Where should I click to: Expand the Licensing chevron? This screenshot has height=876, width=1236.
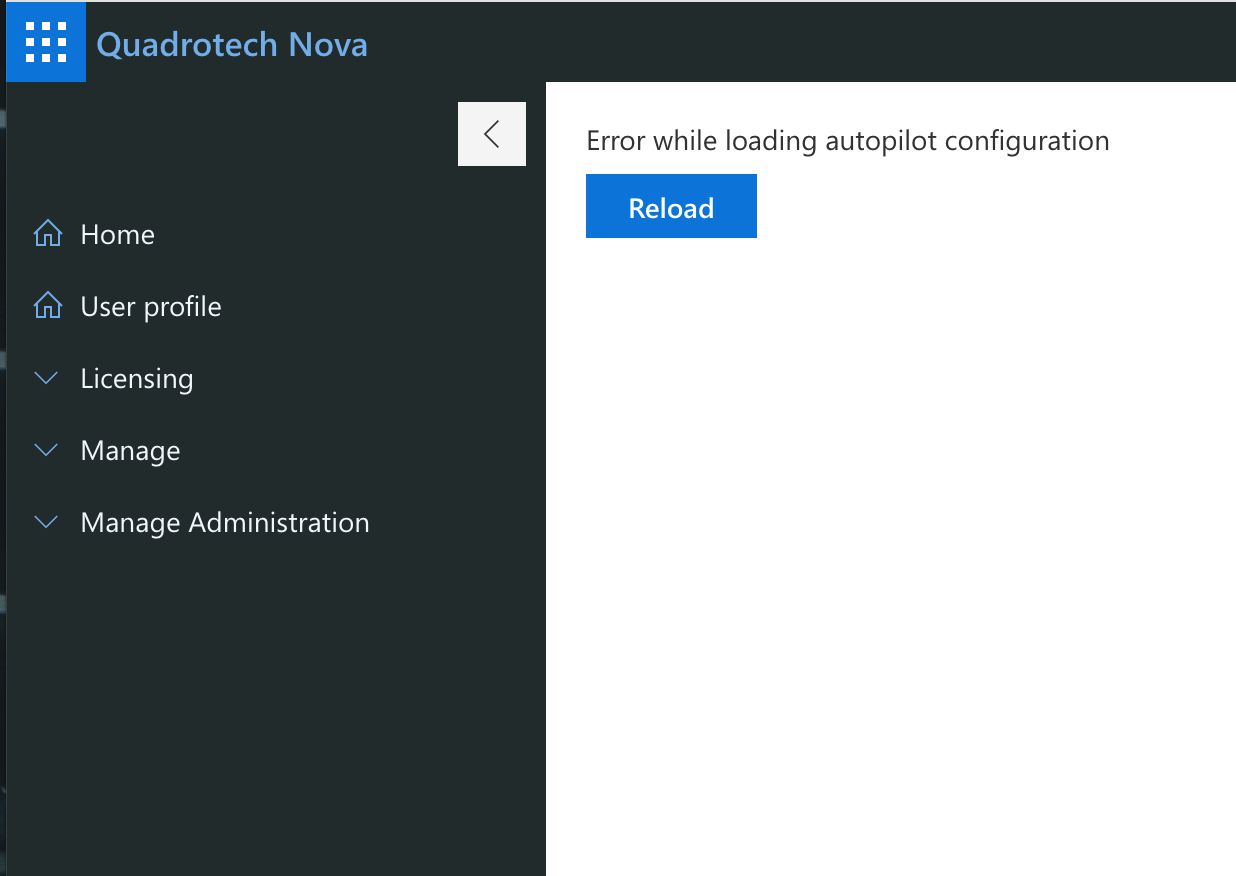pos(47,378)
